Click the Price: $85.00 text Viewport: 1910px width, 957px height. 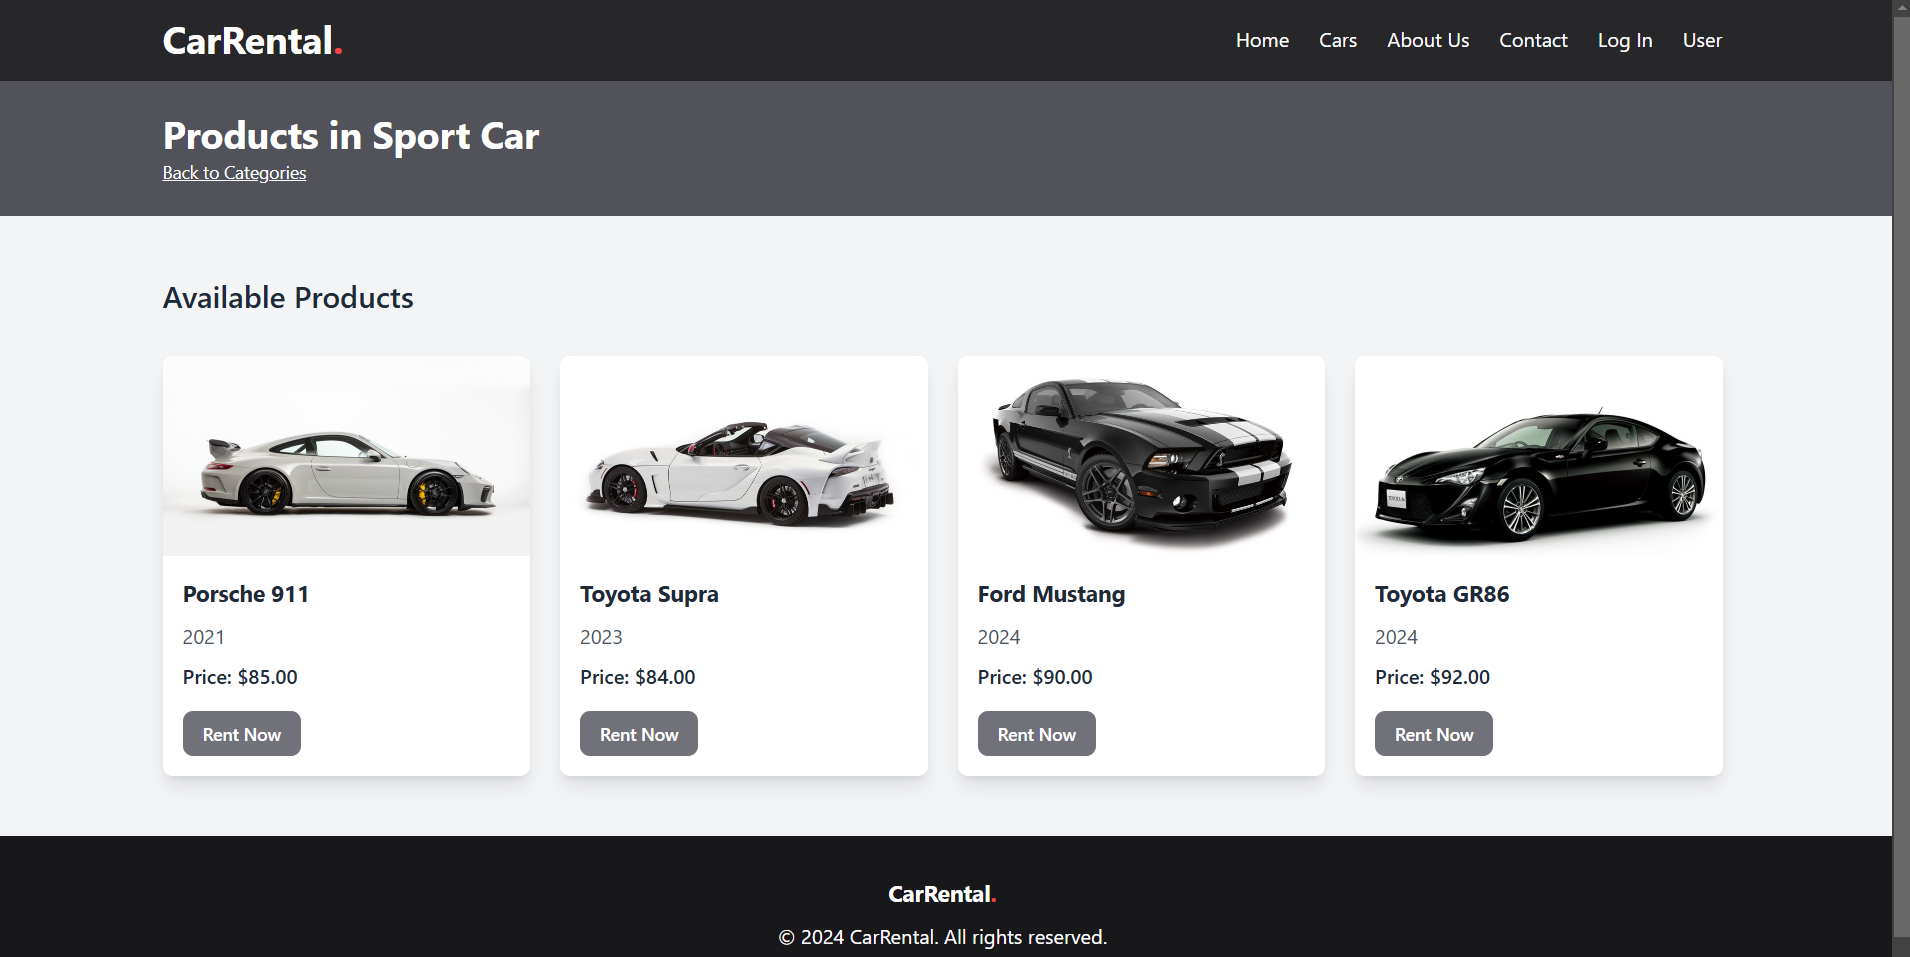(240, 677)
